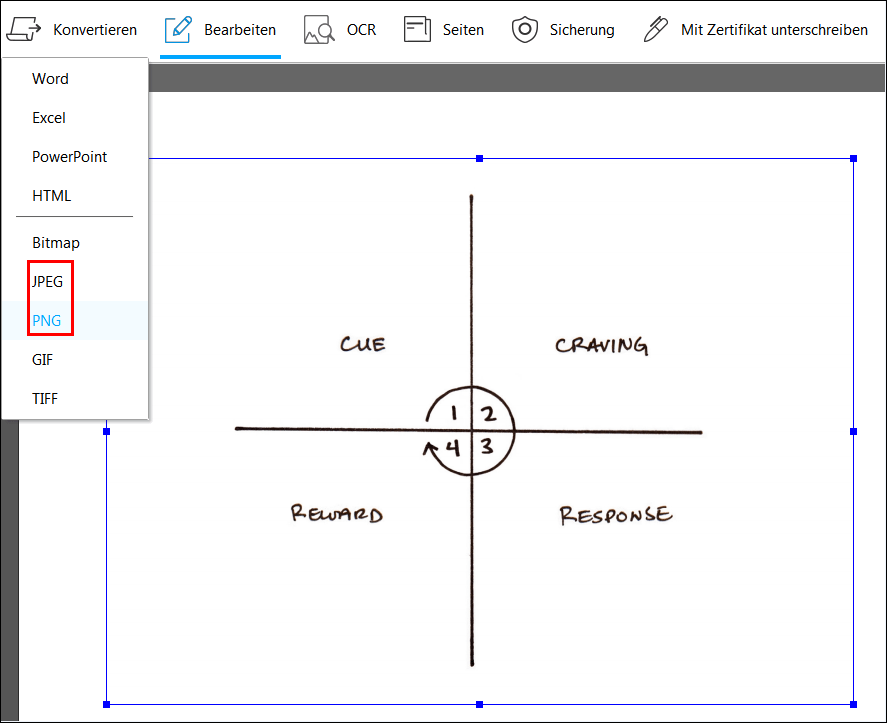This screenshot has width=887, height=723.
Task: Click the Bearbeiten pencil icon
Action: point(178,29)
